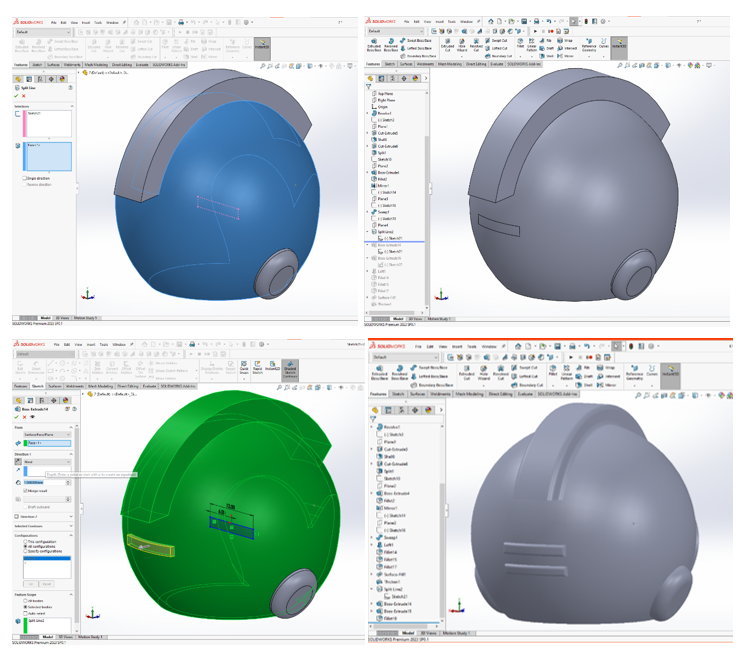Click the depth value input field
Viewport: 747px width, 652px height.
(48, 482)
